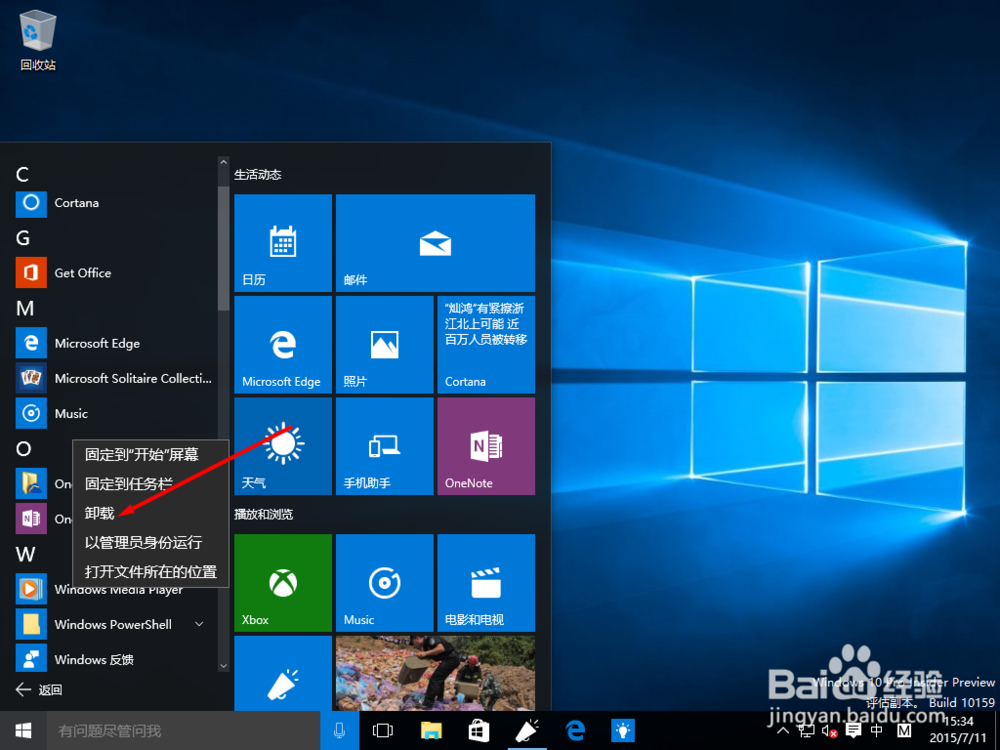Open the Action Center notification icon
Viewport: 1000px width, 750px height.
[853, 731]
